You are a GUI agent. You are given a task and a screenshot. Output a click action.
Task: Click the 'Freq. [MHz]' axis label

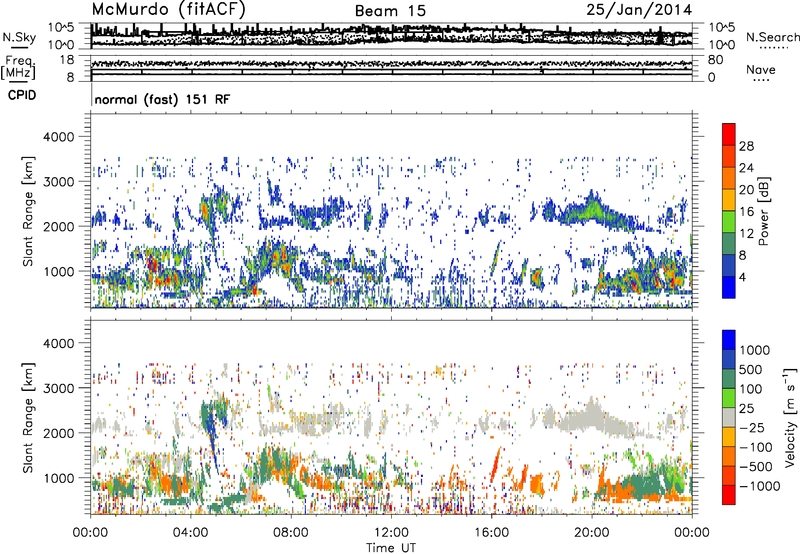coord(18,68)
